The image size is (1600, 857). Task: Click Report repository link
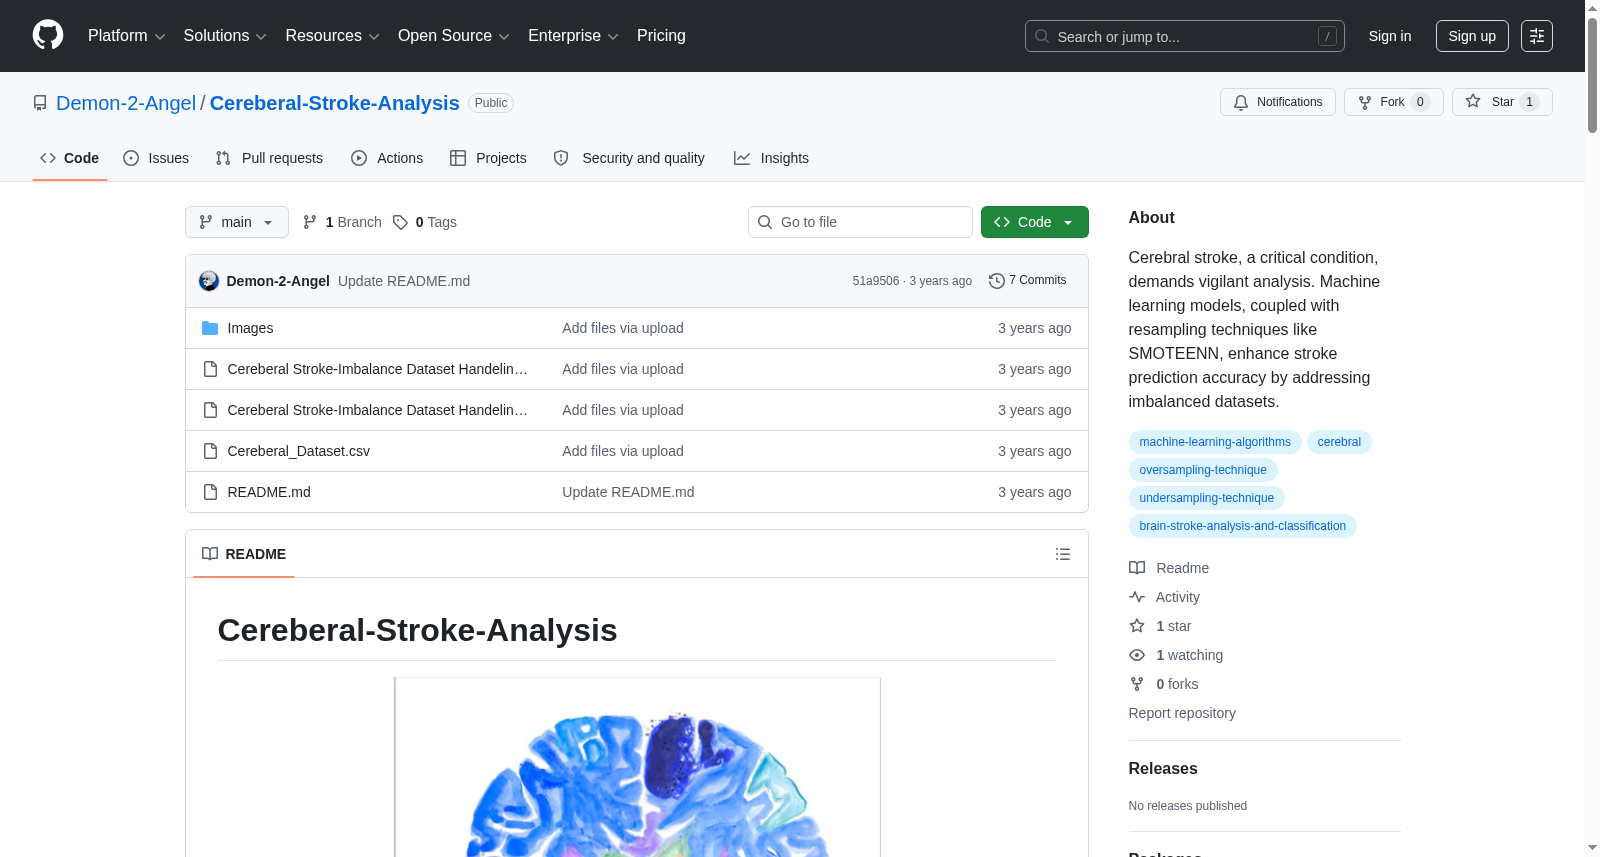click(1182, 713)
